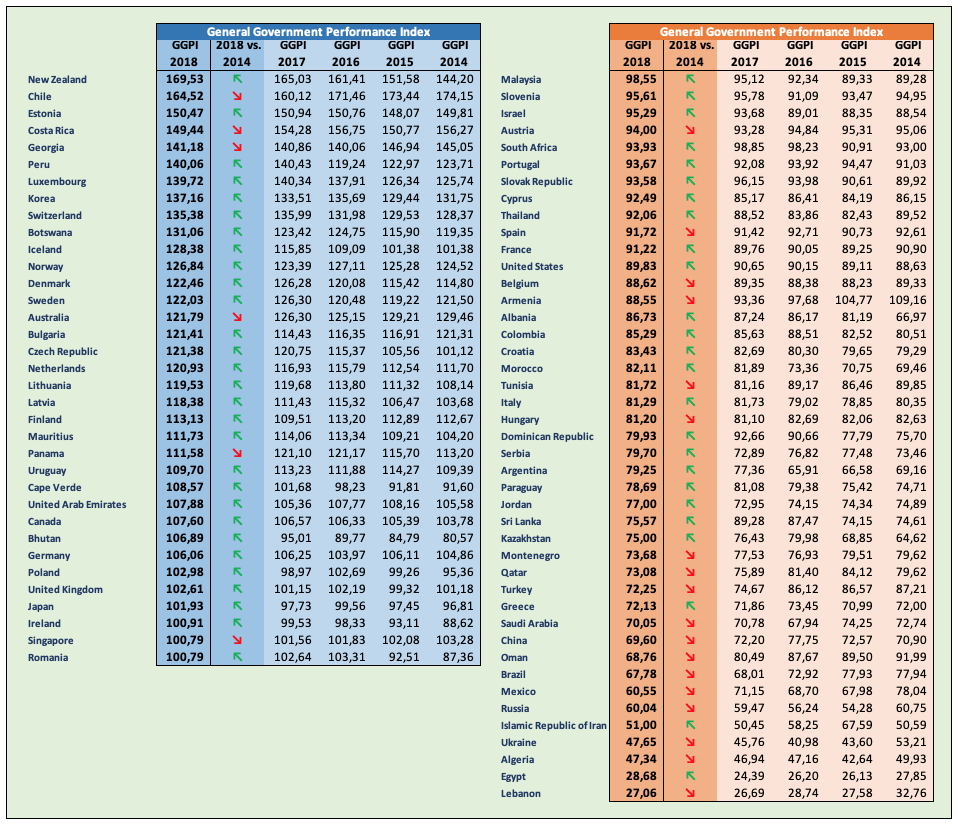Click the red trend arrow for Spain
Screen dimensions: 958x826
click(690, 232)
